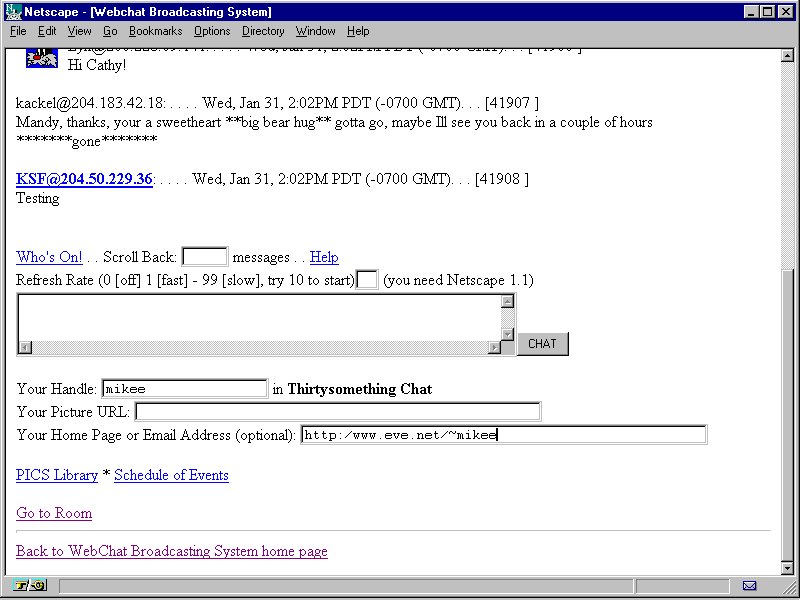800x600 pixels.
Task: Click the message box scroll-down arrow
Action: pos(508,333)
